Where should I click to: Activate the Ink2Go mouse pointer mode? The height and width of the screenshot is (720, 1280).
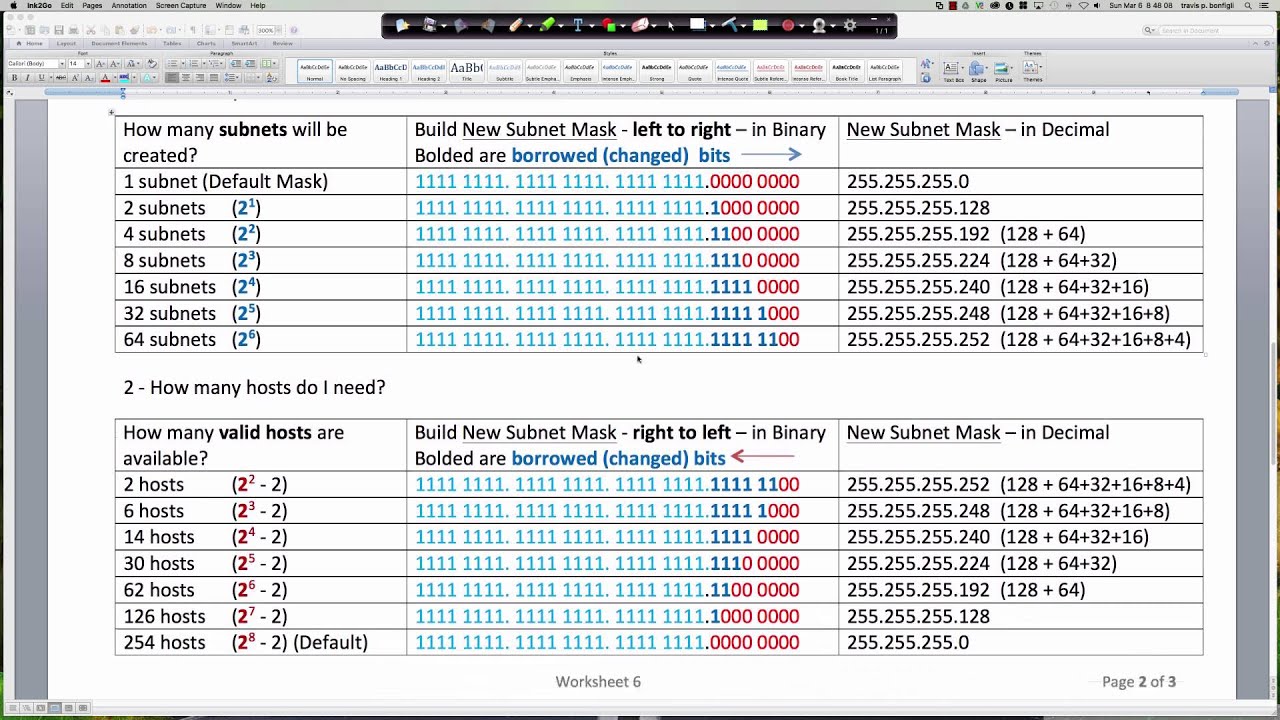coord(671,26)
